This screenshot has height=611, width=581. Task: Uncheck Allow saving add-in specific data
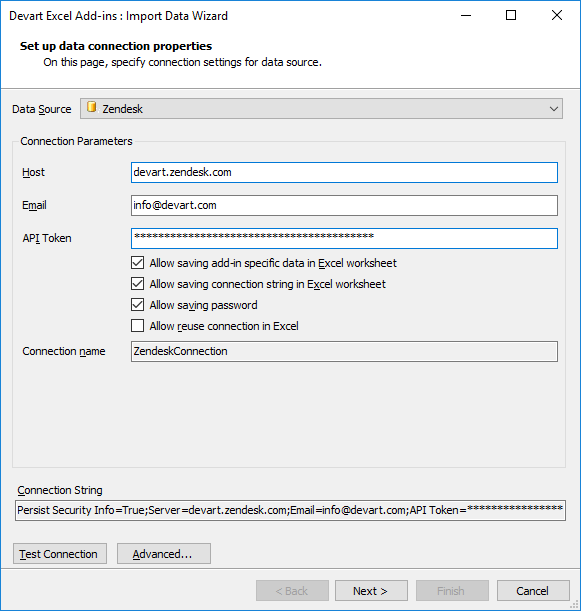[138, 263]
